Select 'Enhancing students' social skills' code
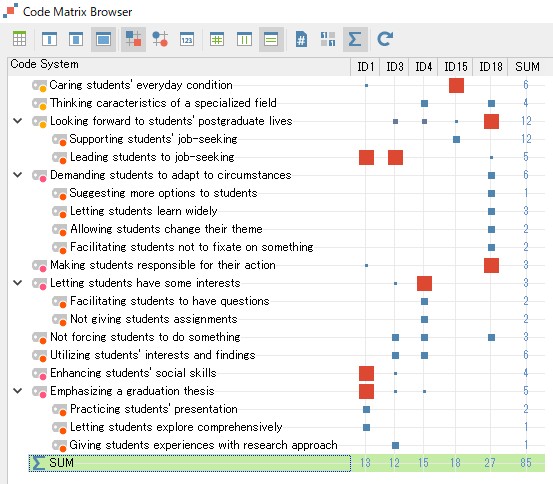This screenshot has width=553, height=484. [133, 373]
